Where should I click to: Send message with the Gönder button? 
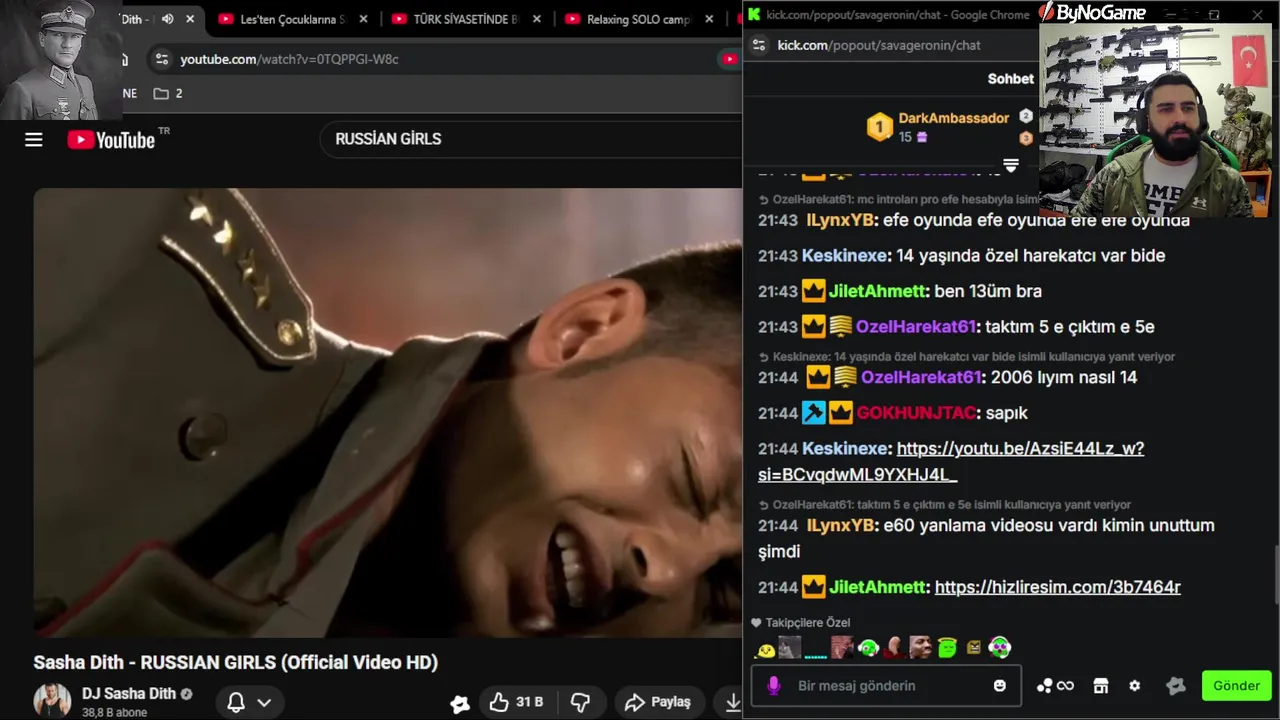(x=1236, y=686)
